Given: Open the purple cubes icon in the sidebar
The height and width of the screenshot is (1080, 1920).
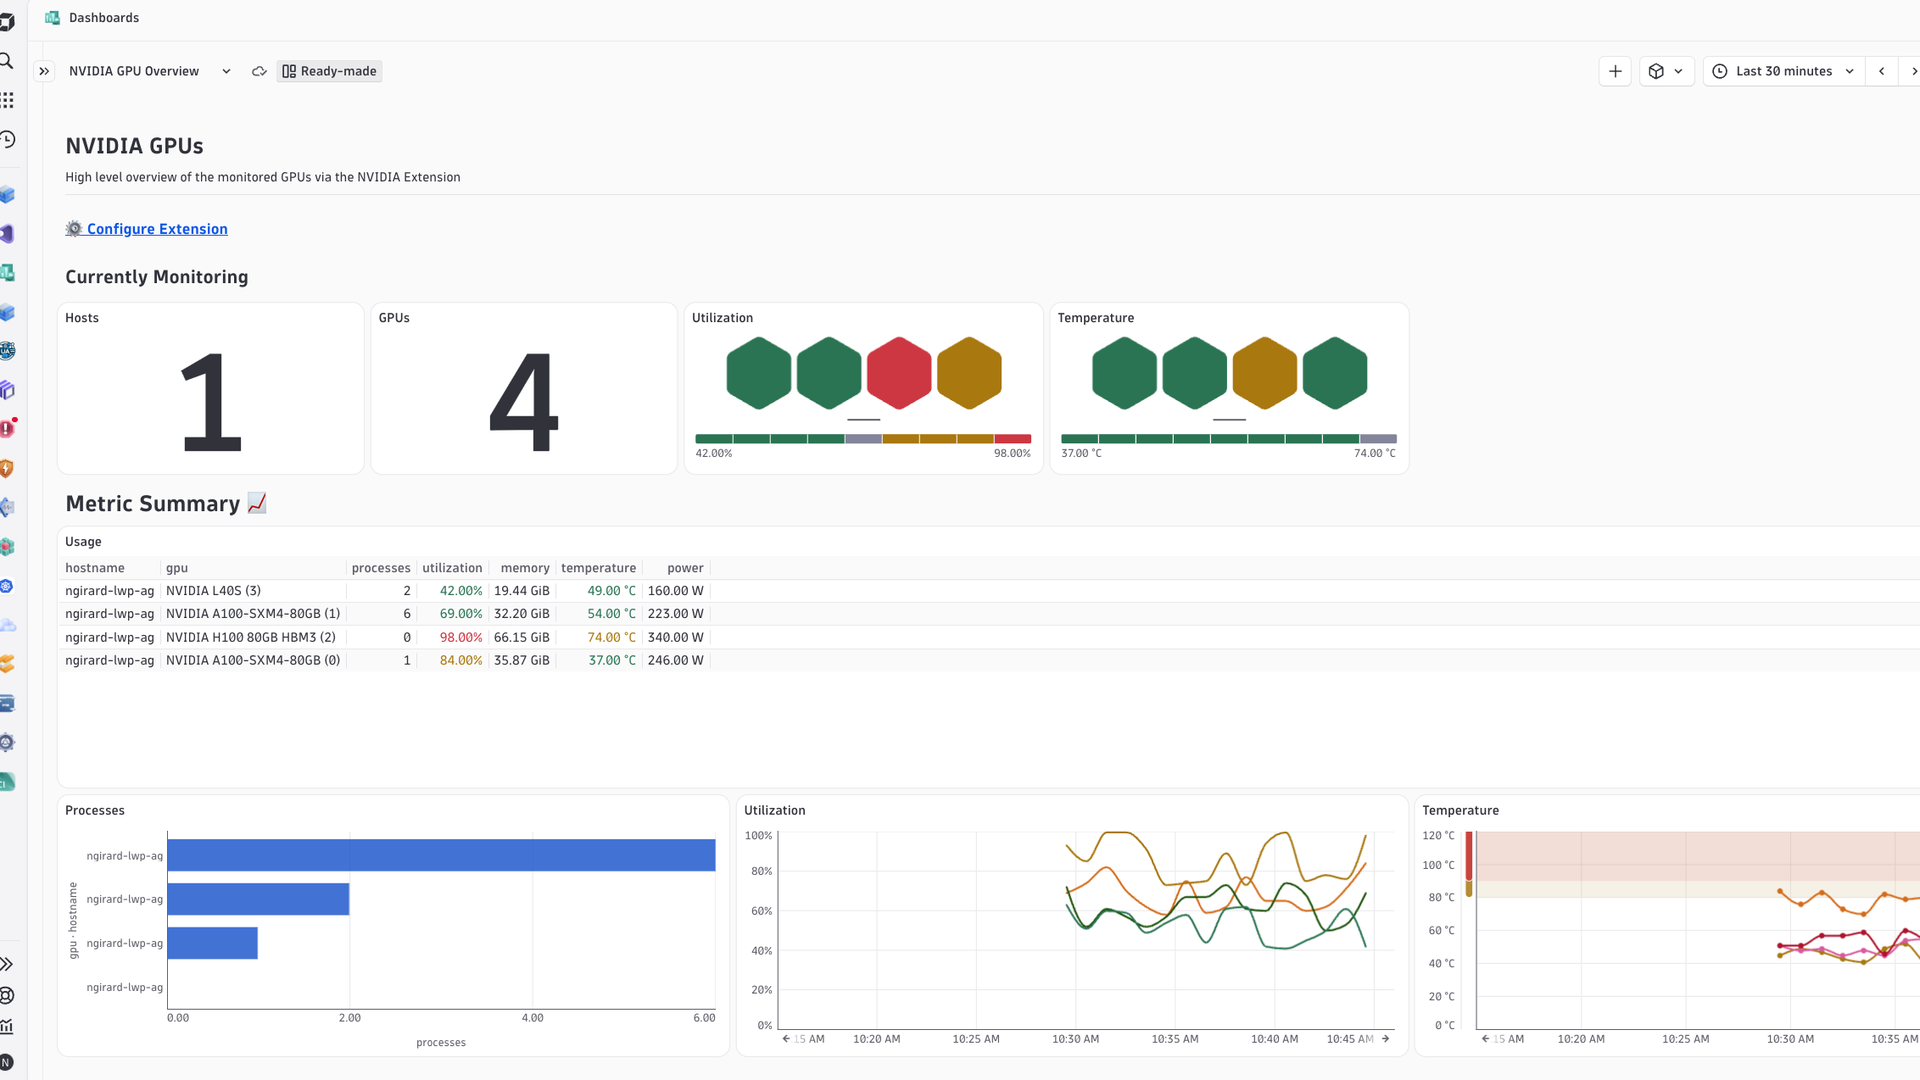Looking at the screenshot, I should (x=6, y=389).
